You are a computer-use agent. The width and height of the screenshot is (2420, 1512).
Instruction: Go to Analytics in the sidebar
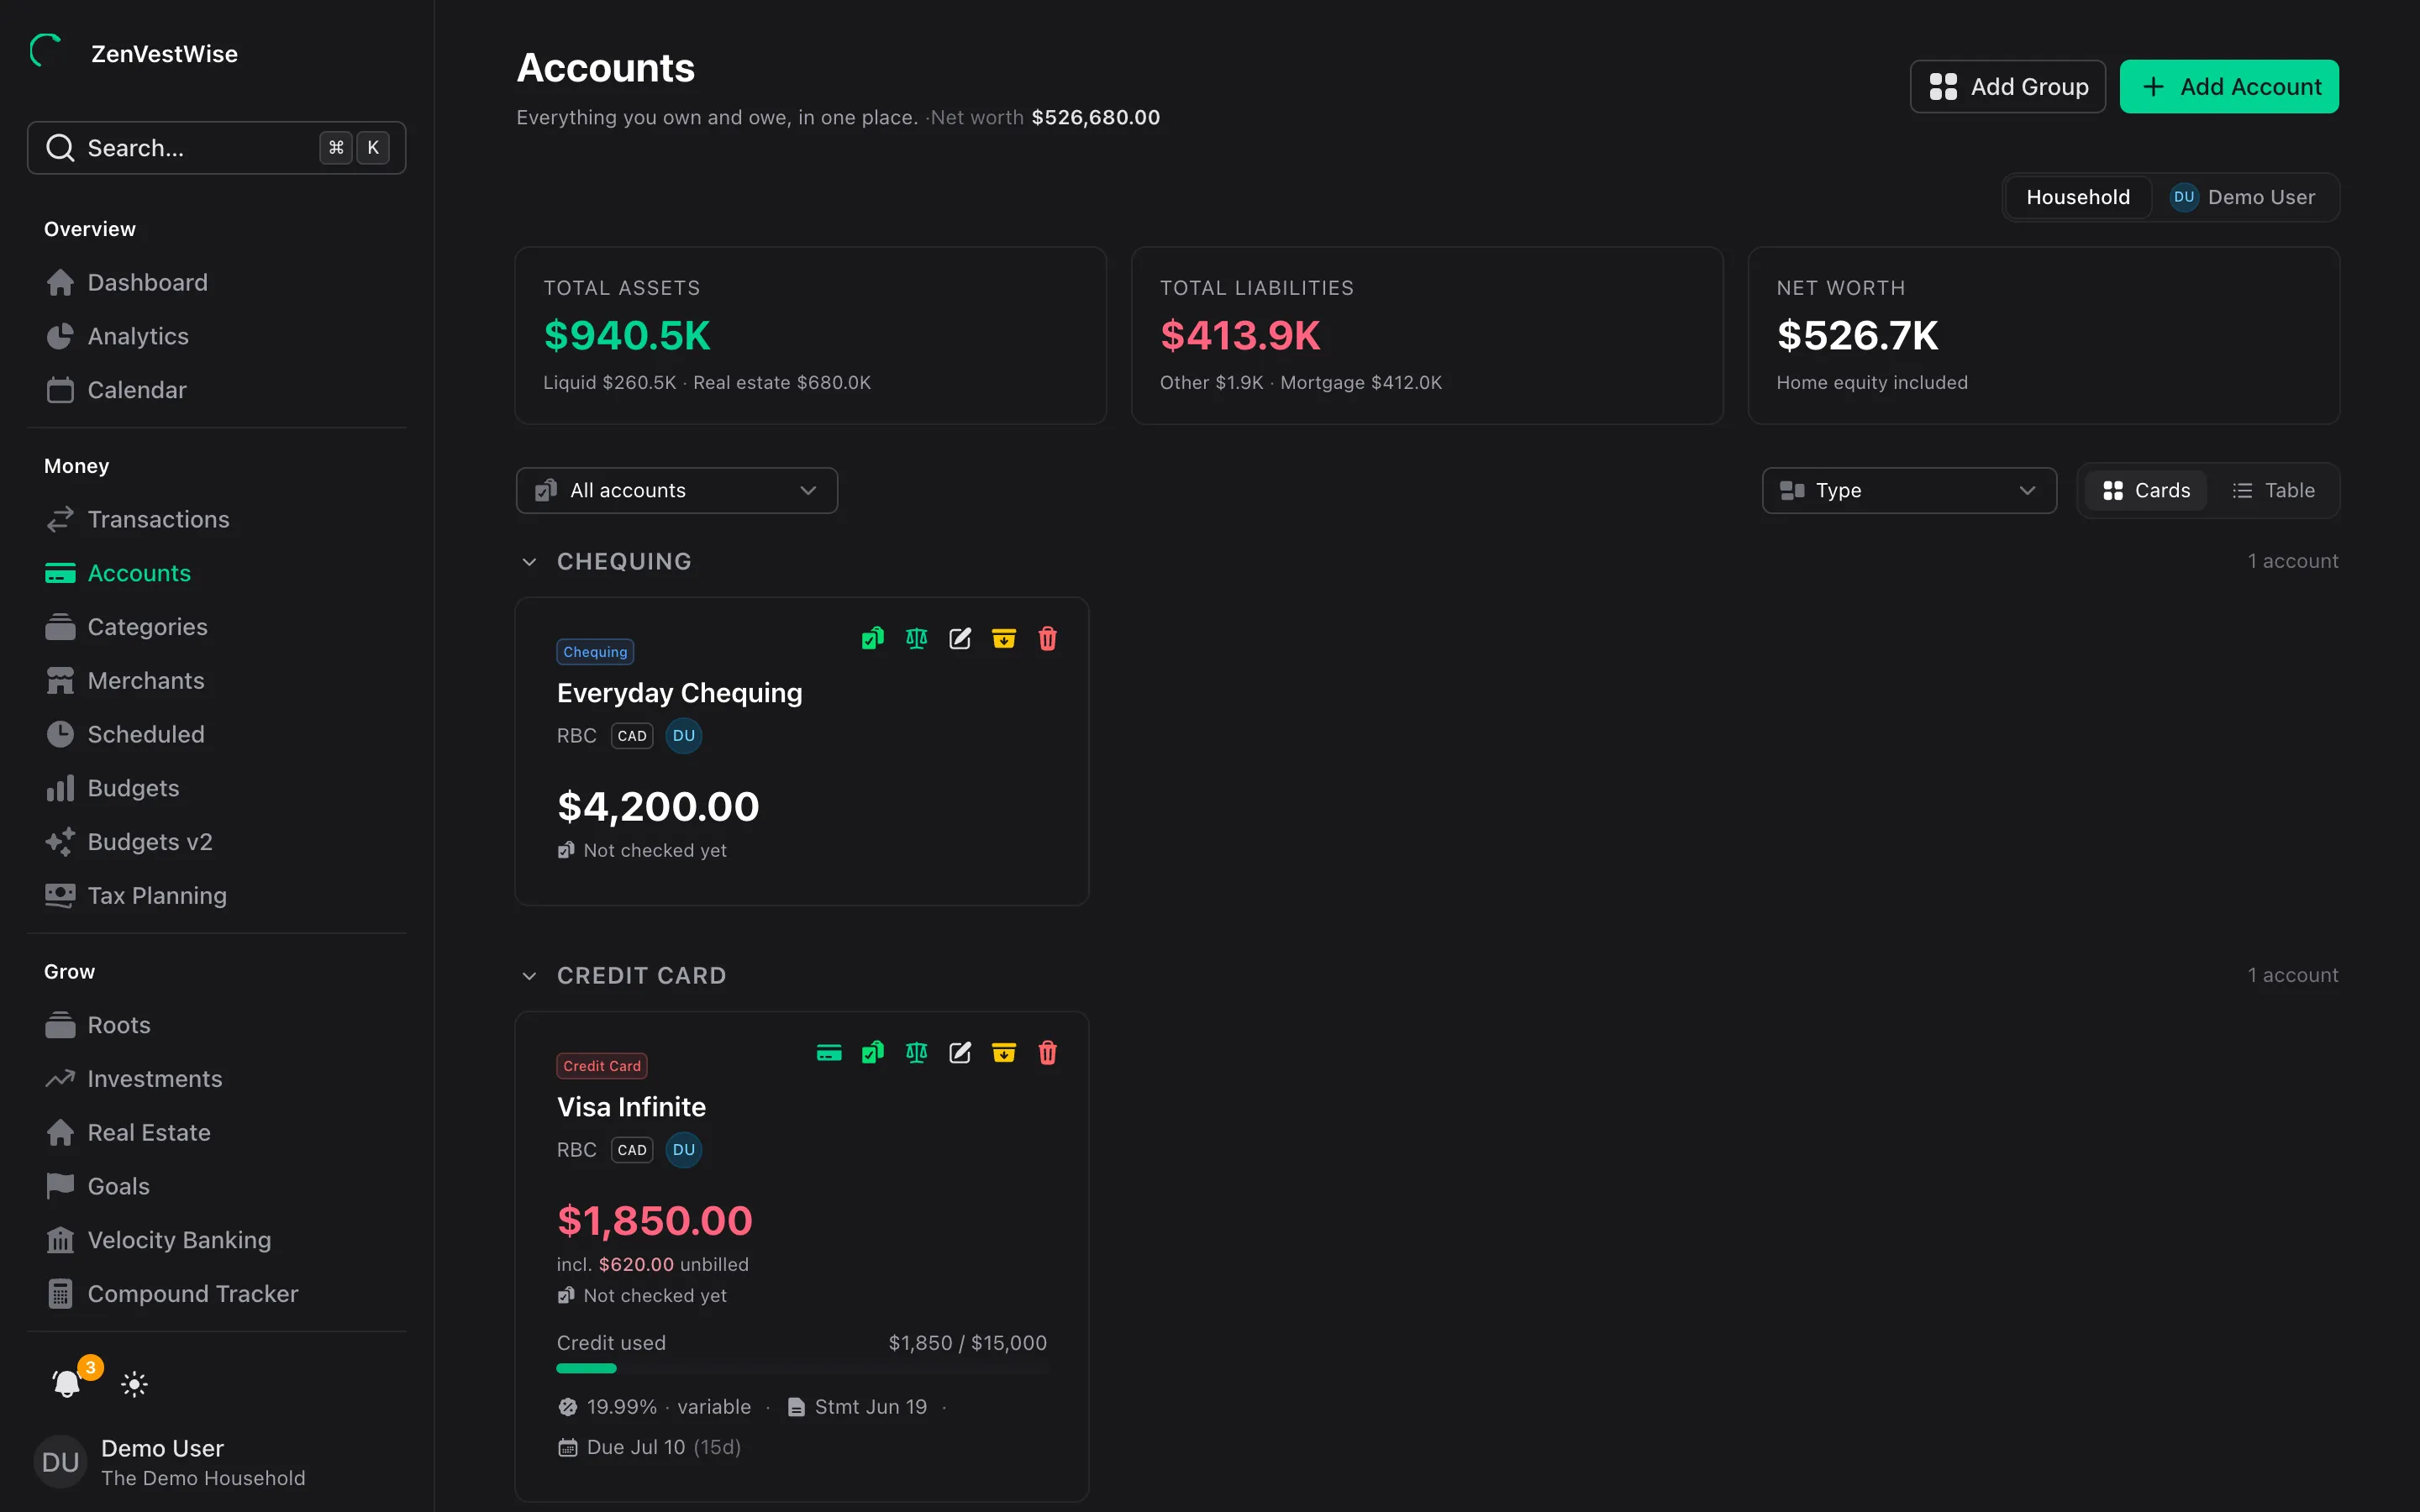point(216,337)
